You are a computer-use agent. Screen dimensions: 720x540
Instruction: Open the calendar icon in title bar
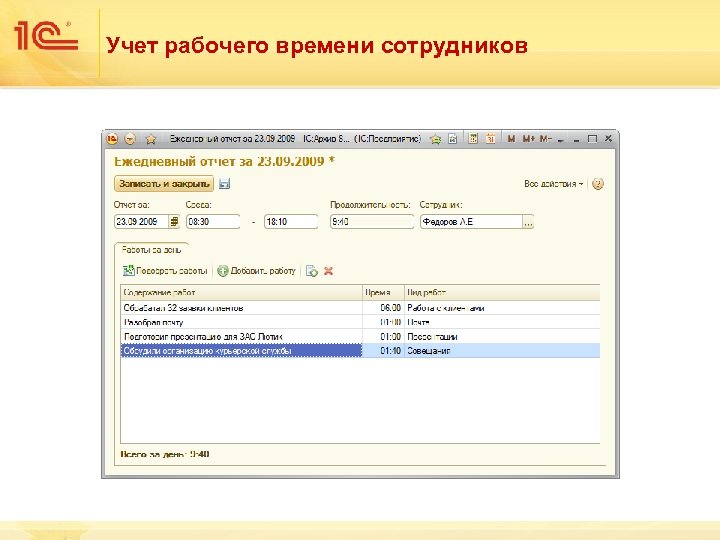[x=490, y=138]
